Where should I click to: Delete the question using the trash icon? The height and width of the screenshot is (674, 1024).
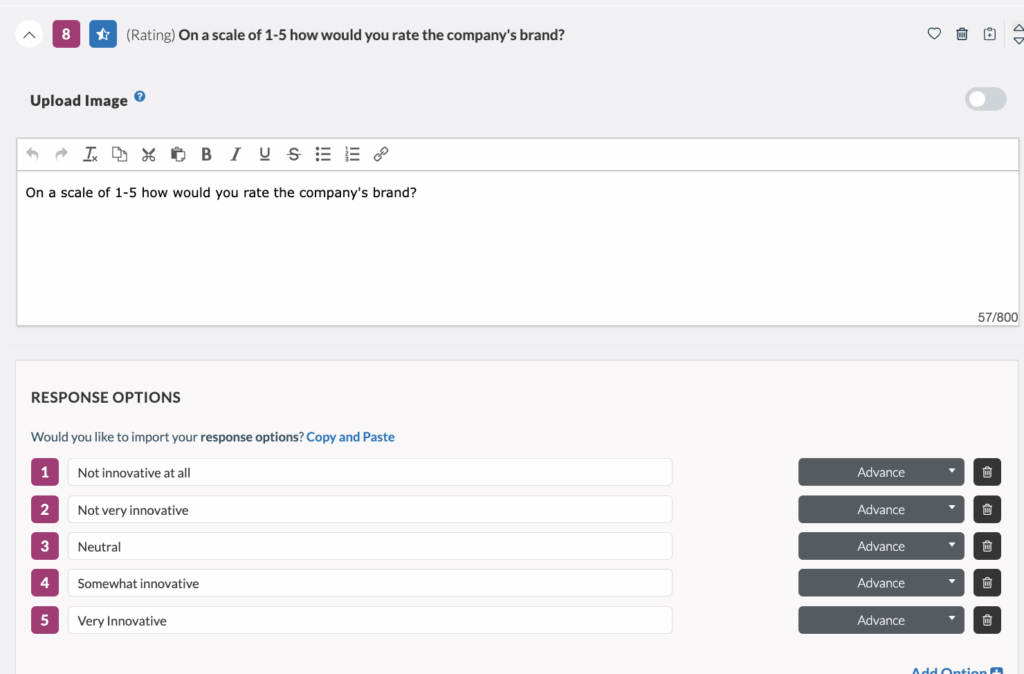(961, 33)
